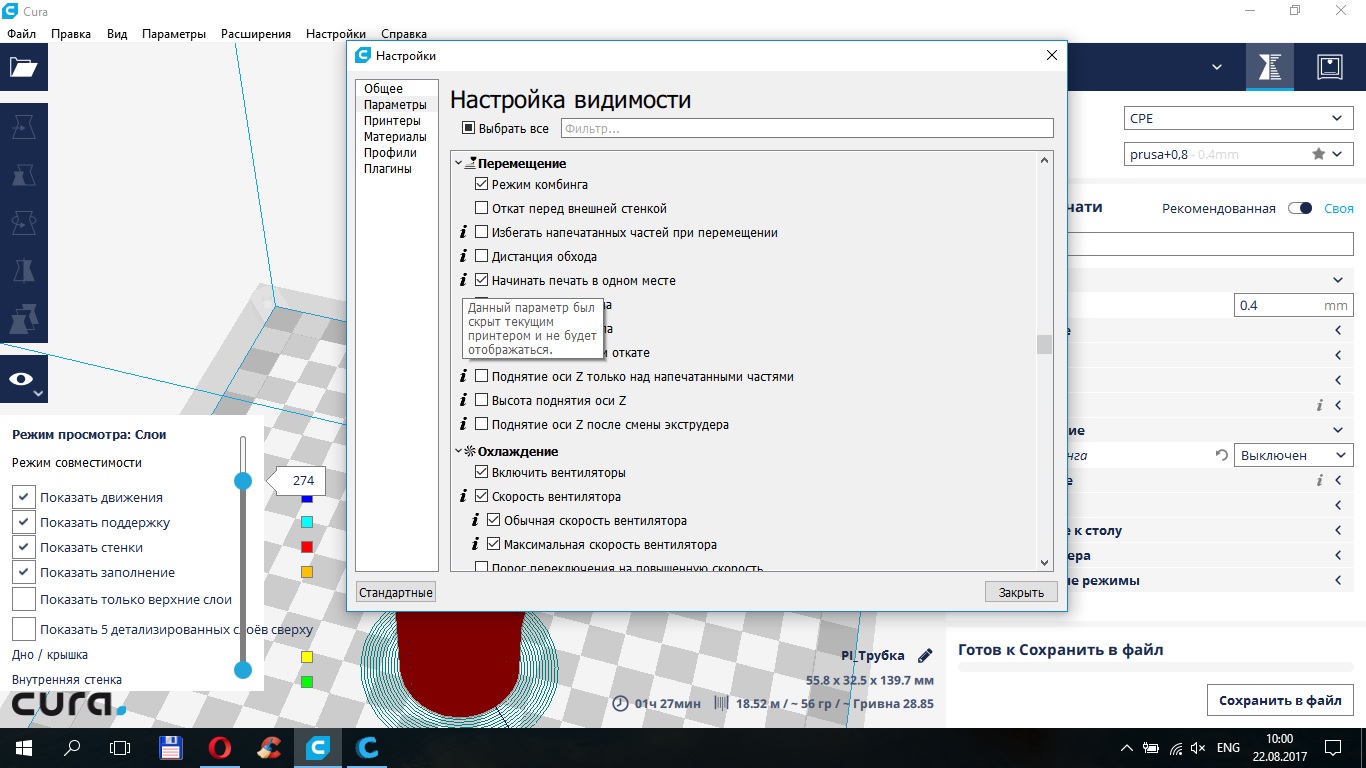Open the Выключен combing mode dropdown
Screen dimensions: 1366x768
[x=1293, y=455]
